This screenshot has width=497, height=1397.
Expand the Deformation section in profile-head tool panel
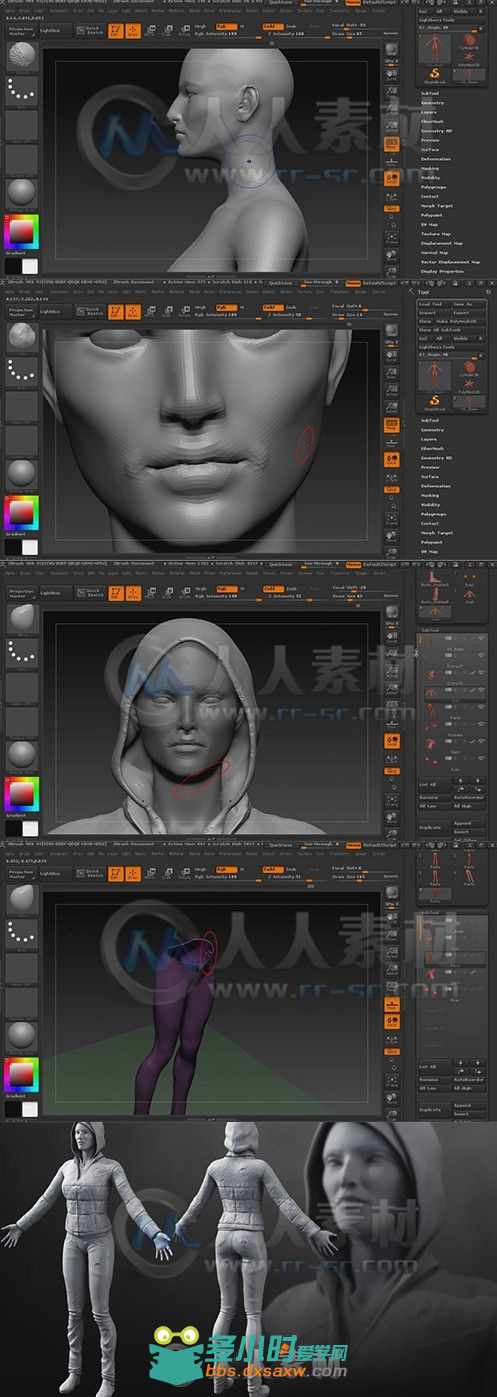click(435, 159)
